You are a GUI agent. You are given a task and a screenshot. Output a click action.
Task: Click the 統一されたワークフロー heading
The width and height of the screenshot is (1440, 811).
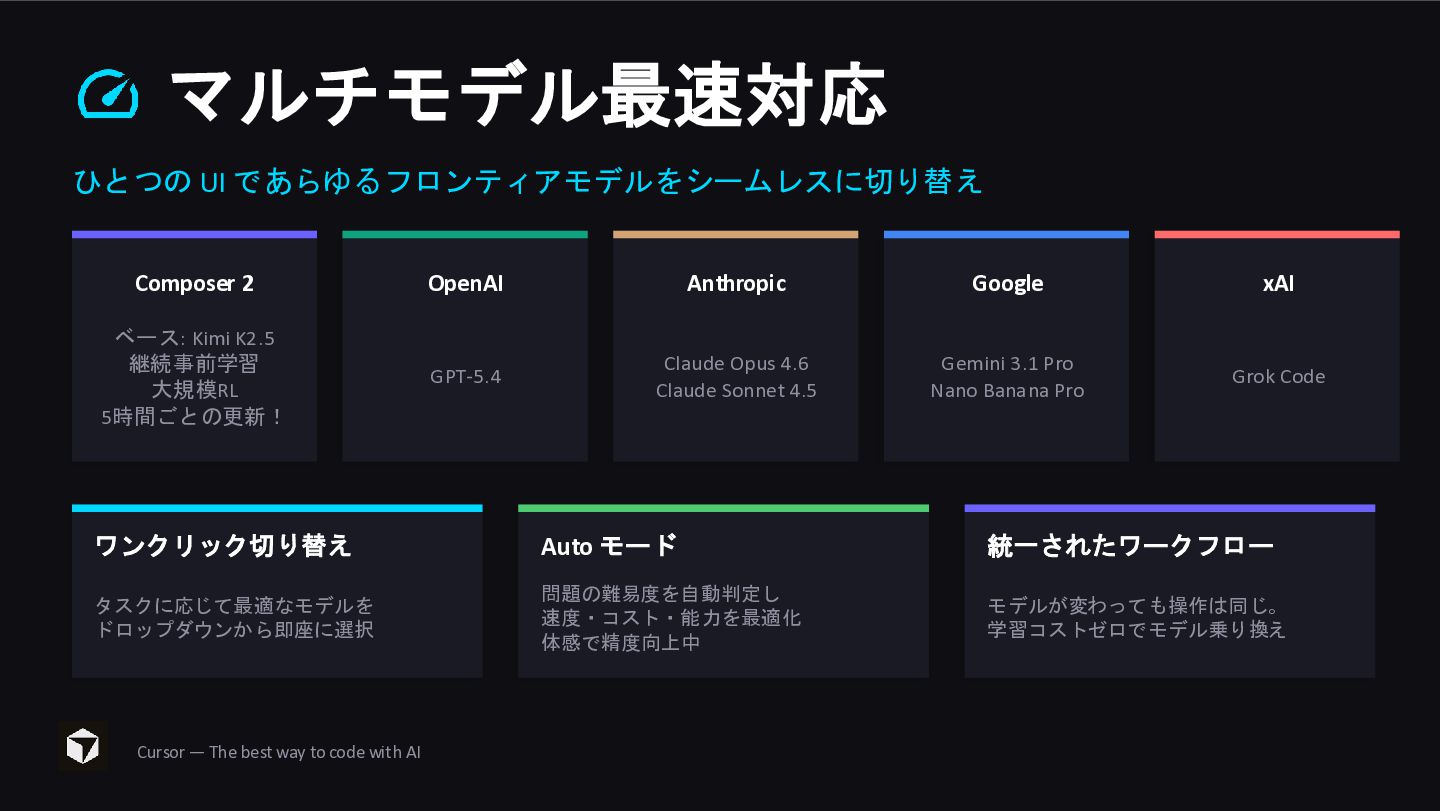pos(1130,545)
